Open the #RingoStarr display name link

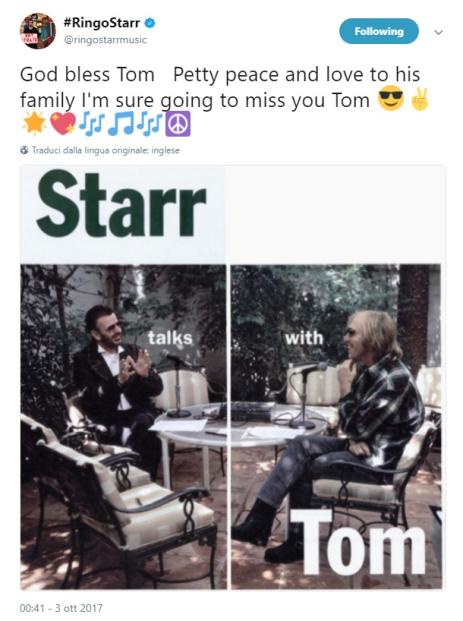(x=102, y=23)
